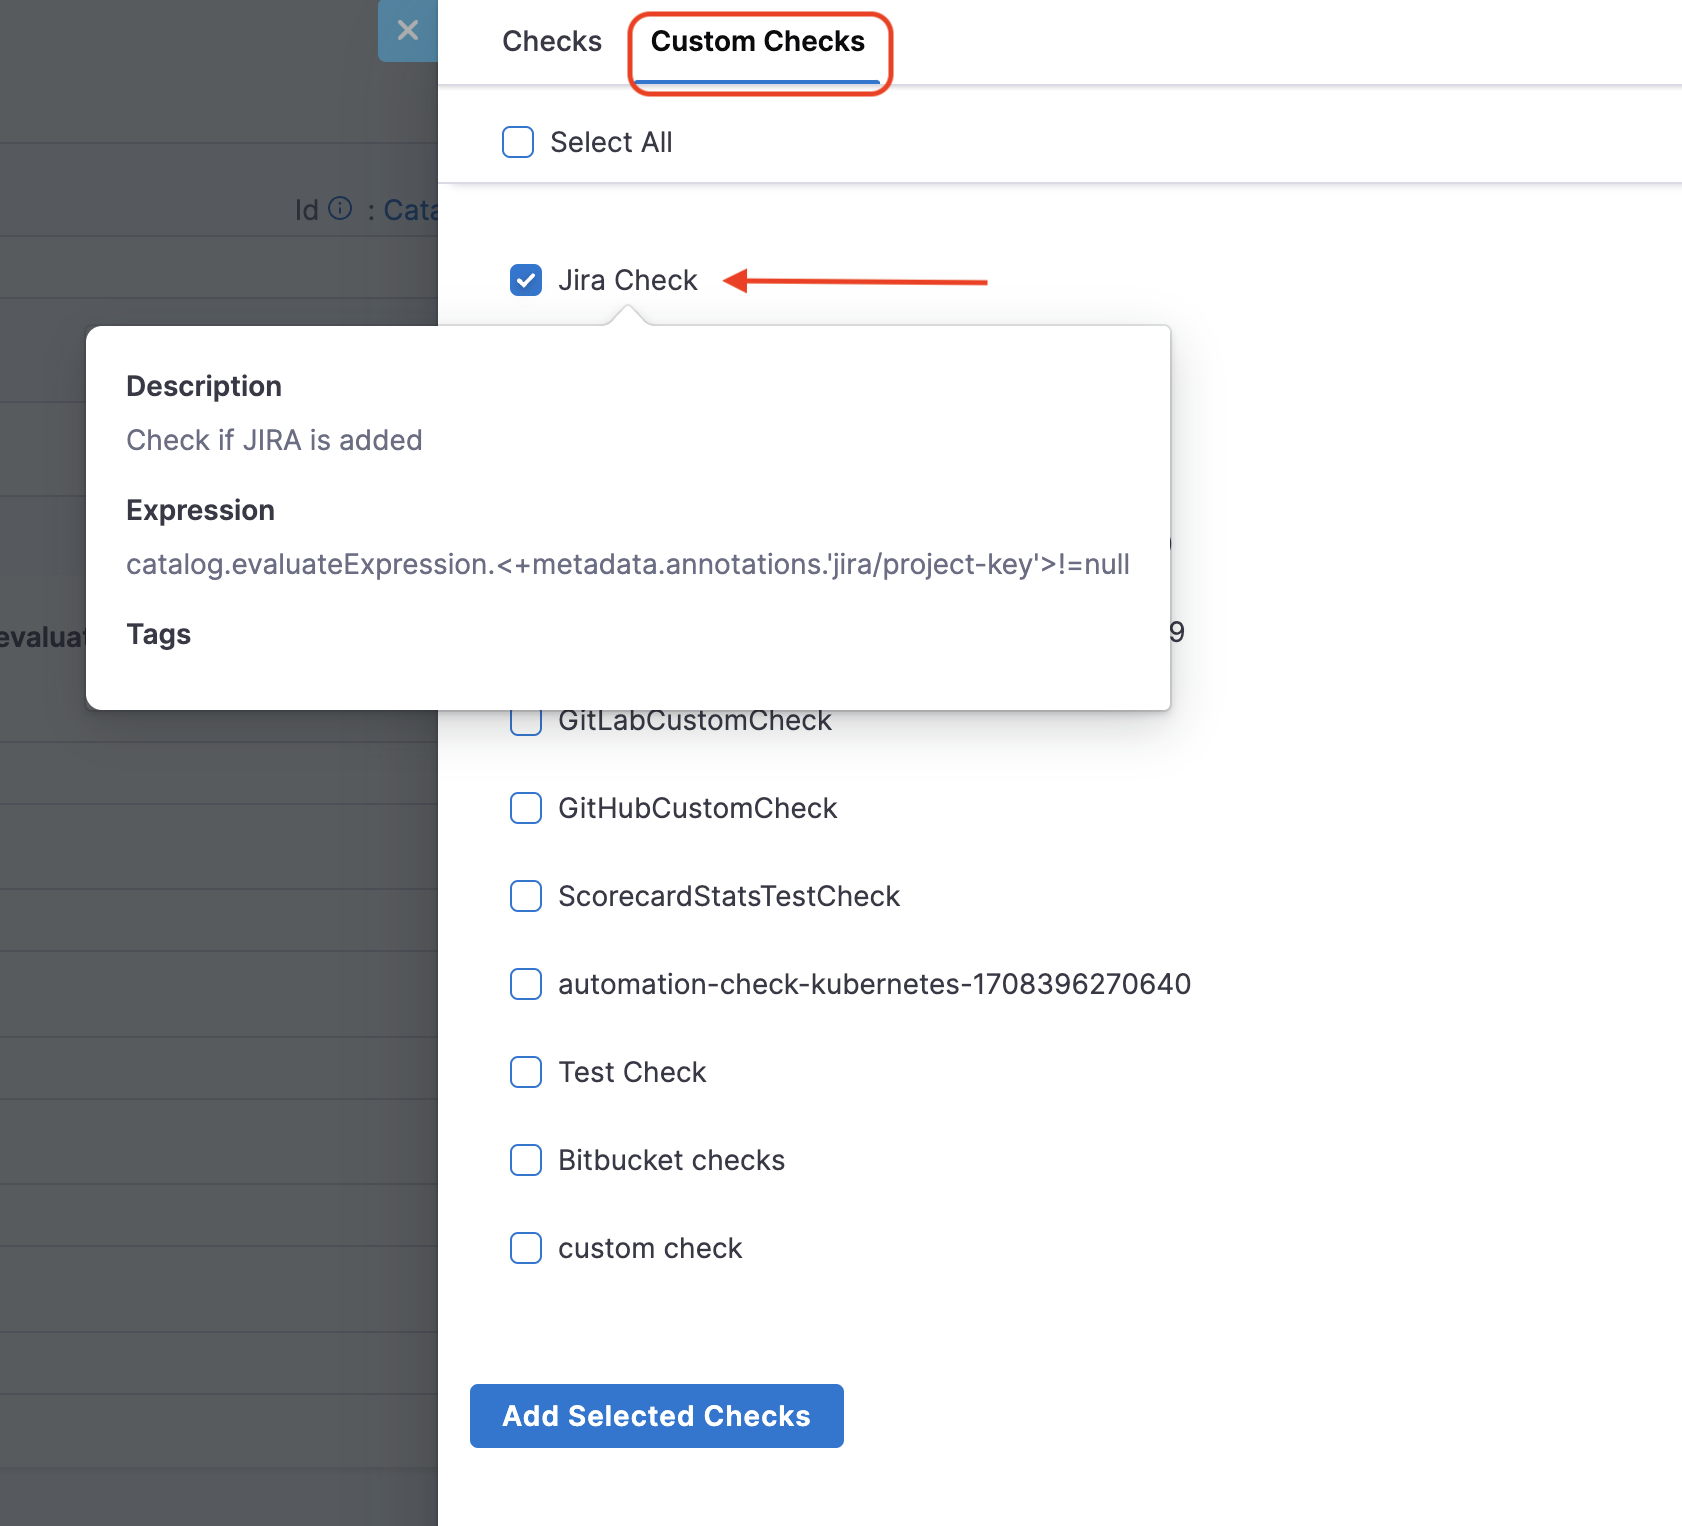Screen dimensions: 1682x1526
Task: Open the Custom Checks tab
Action: pyautogui.click(x=757, y=42)
